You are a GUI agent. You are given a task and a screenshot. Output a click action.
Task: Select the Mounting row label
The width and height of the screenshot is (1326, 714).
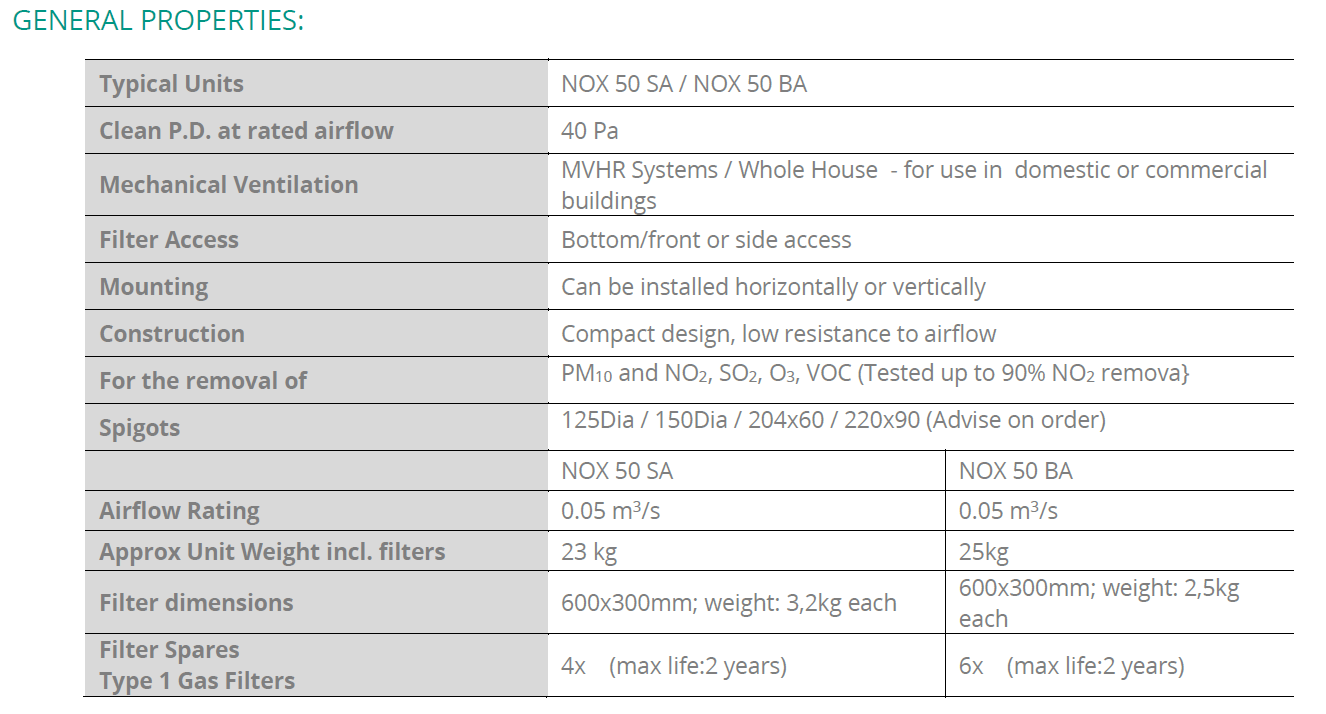pos(154,287)
